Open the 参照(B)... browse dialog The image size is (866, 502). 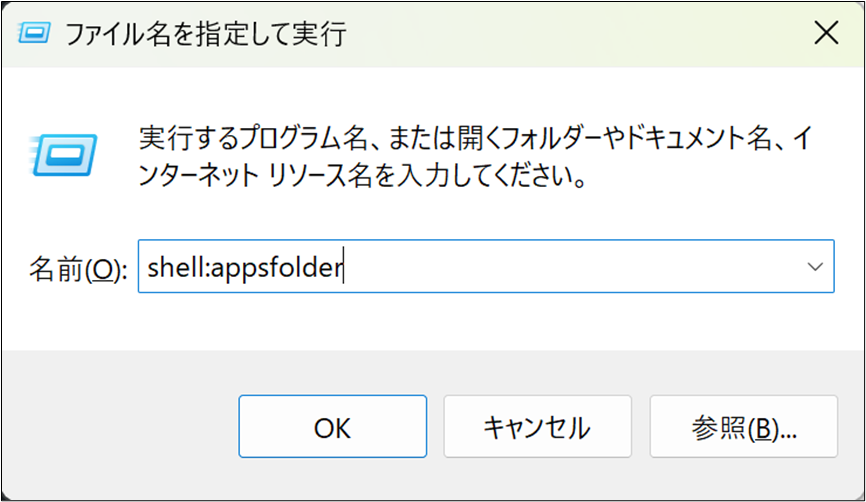click(743, 428)
